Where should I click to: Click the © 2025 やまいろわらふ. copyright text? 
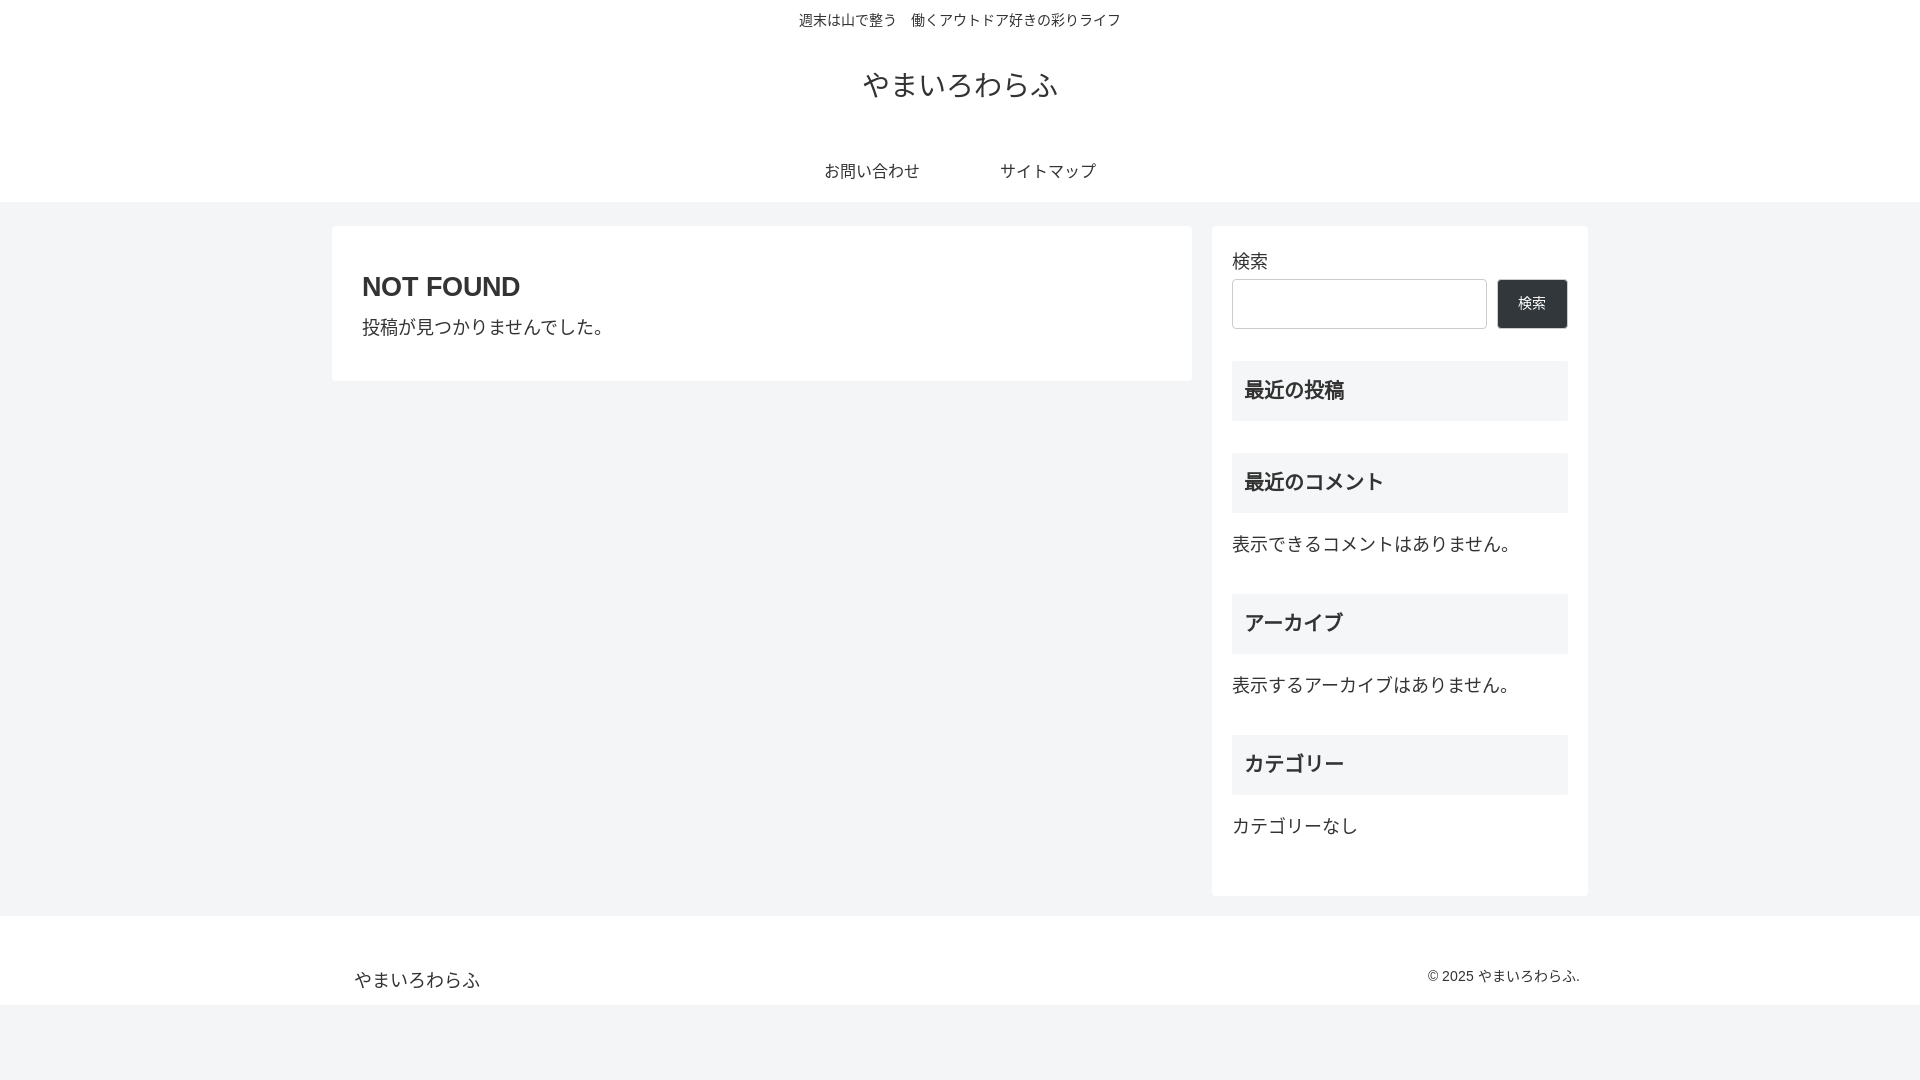pyautogui.click(x=1504, y=976)
